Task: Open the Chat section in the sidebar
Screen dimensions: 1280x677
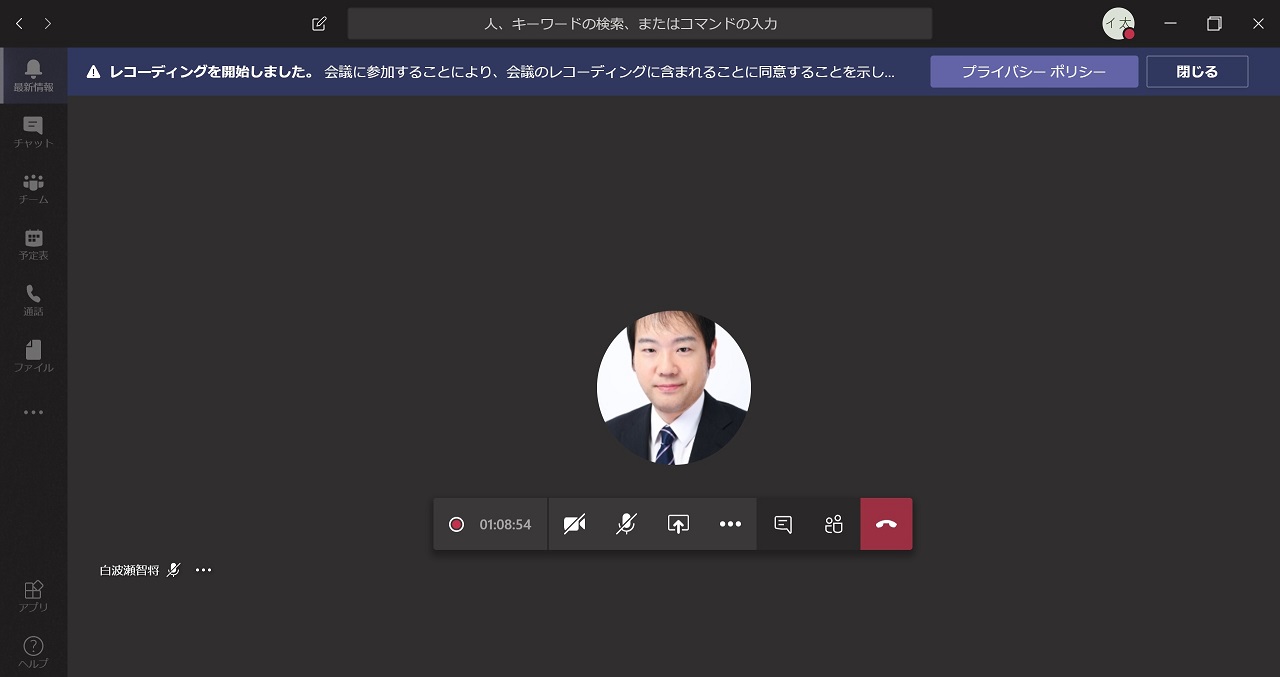Action: coord(33,132)
